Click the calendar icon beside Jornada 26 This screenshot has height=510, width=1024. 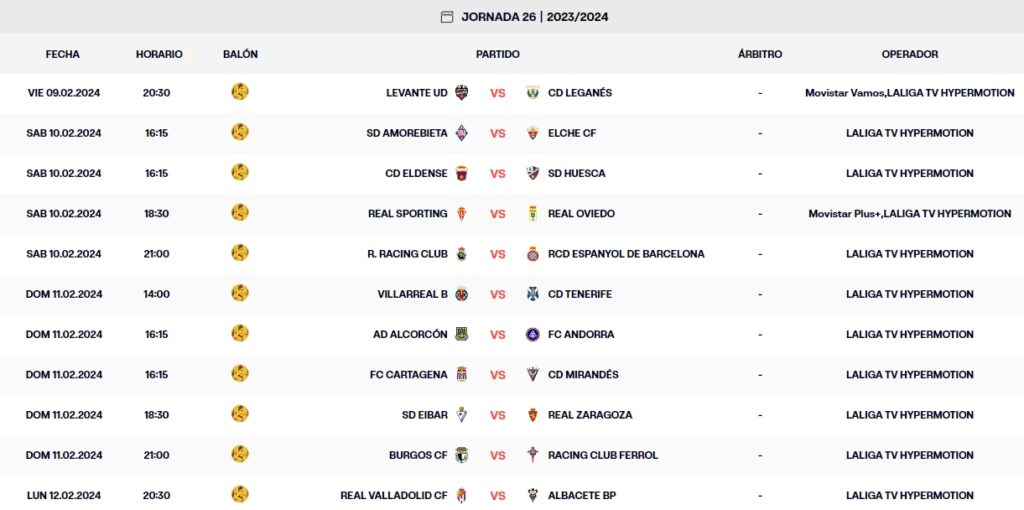[447, 17]
